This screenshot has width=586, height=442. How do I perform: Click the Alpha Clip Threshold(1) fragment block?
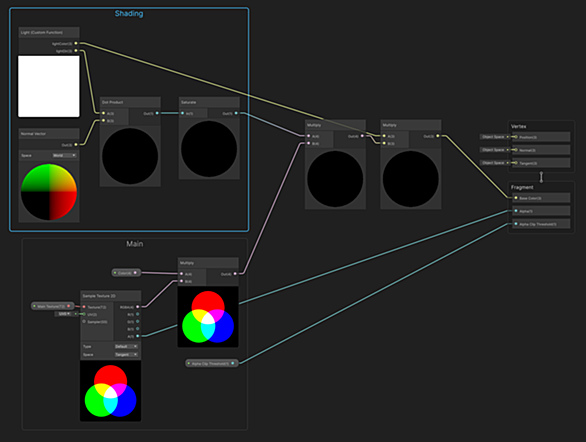[541, 224]
